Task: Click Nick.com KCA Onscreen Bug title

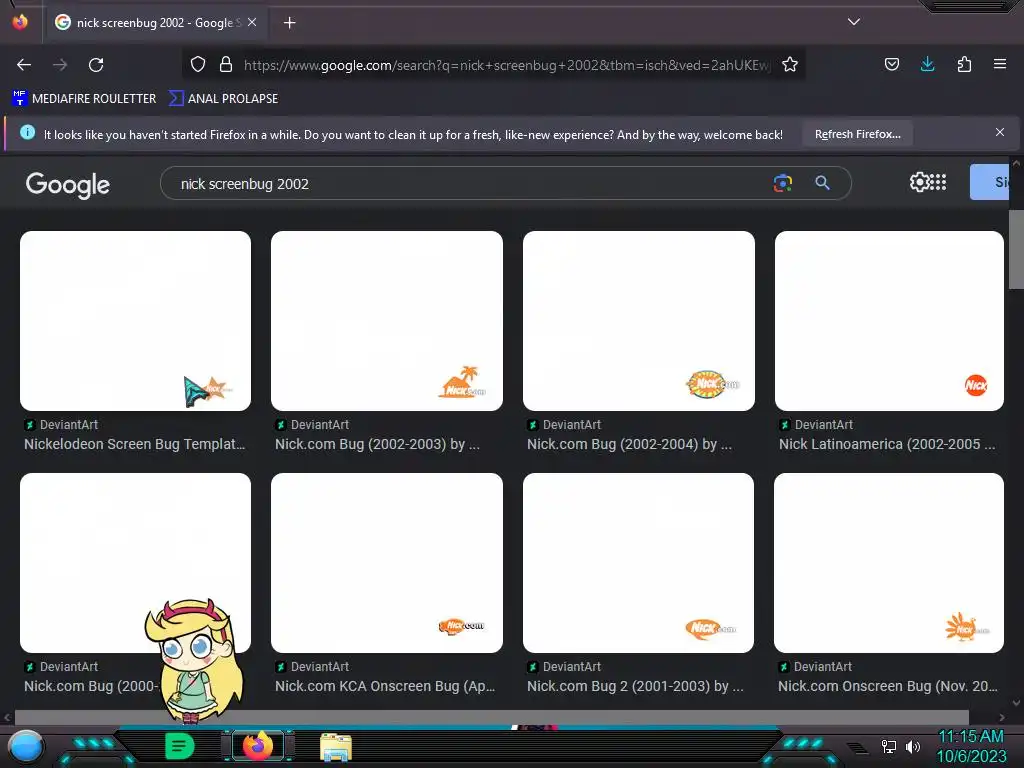Action: pos(385,686)
